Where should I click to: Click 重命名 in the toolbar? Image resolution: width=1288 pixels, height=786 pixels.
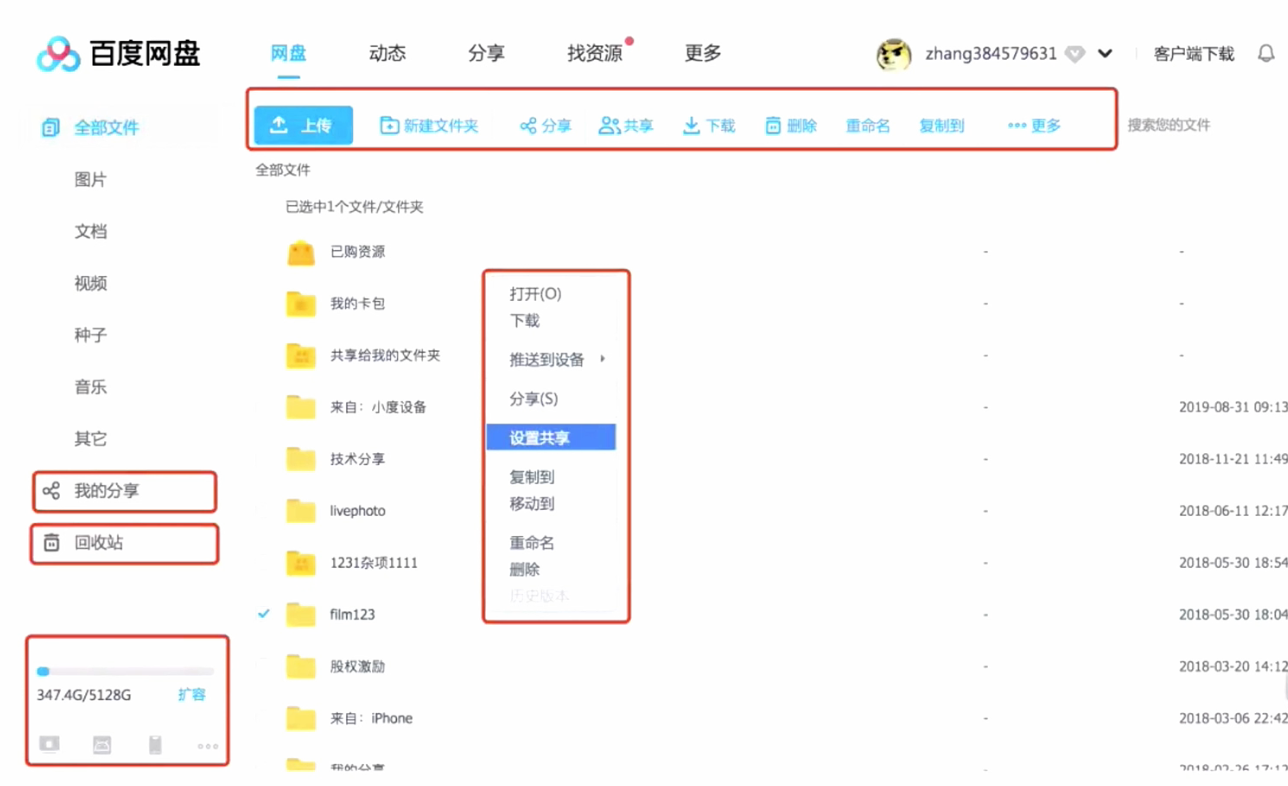click(868, 126)
